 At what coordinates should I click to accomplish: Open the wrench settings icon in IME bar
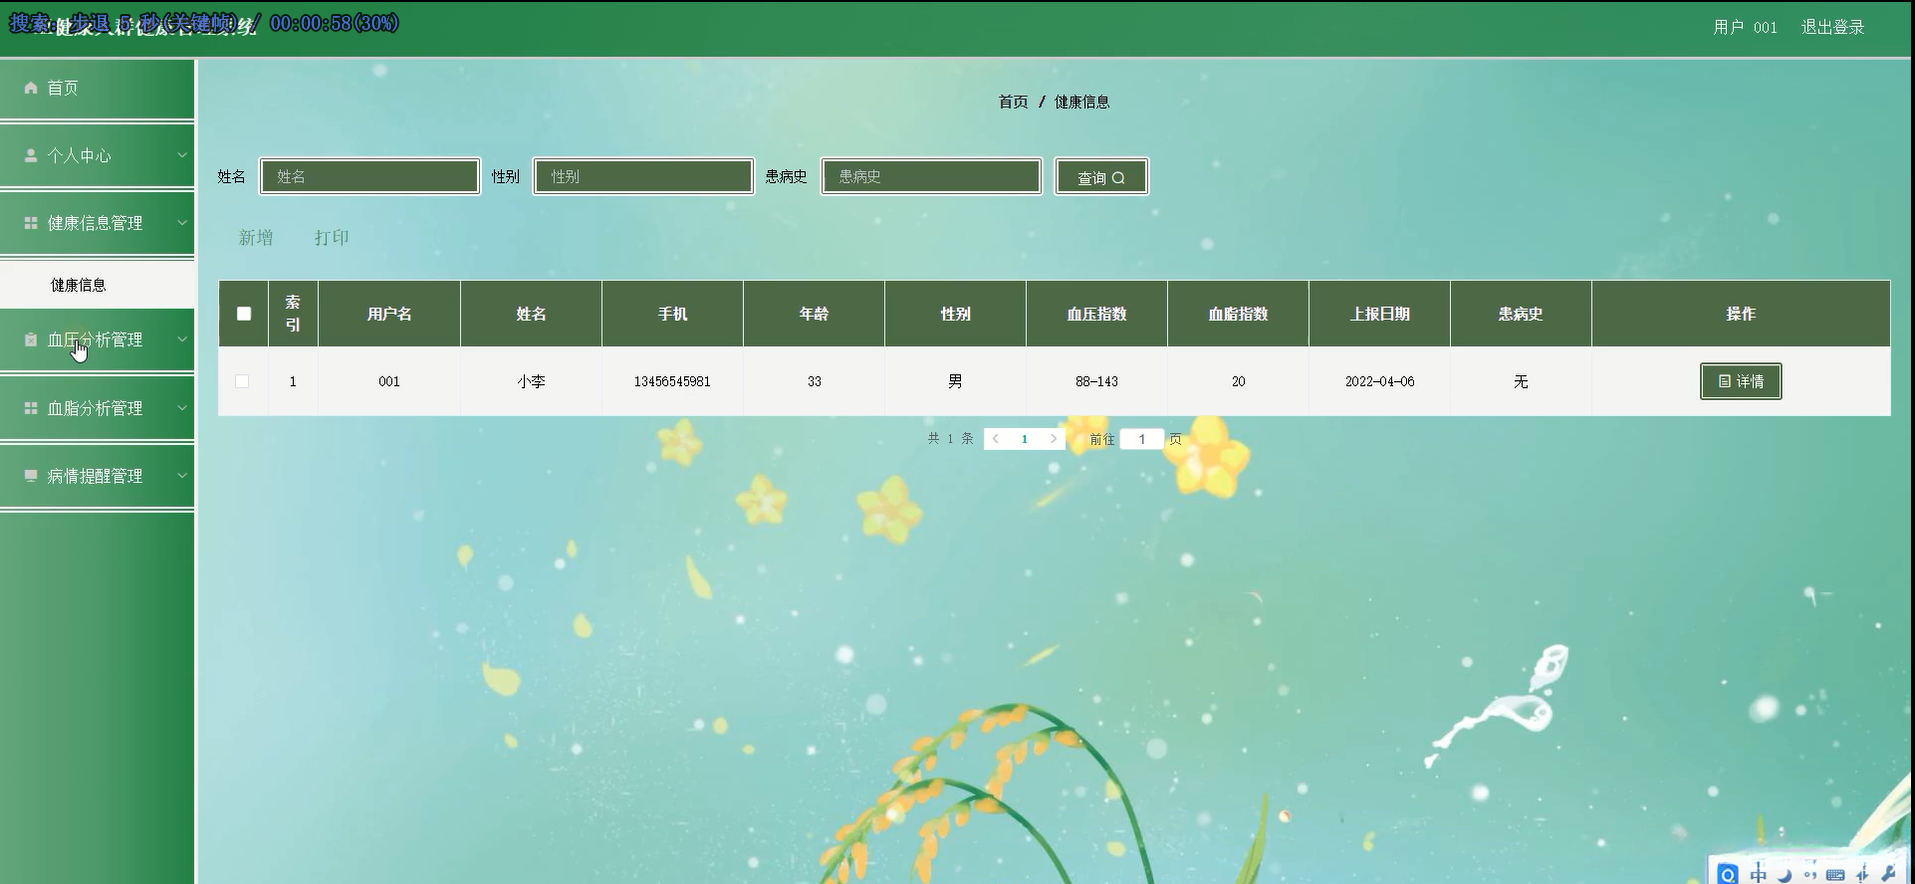1889,874
